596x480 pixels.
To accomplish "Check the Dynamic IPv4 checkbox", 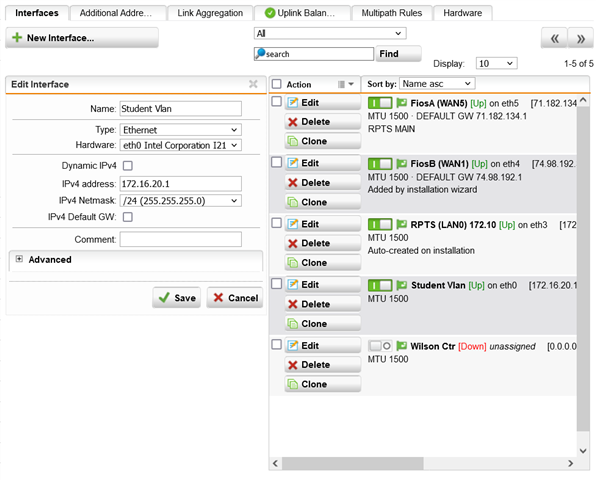I will click(128, 166).
